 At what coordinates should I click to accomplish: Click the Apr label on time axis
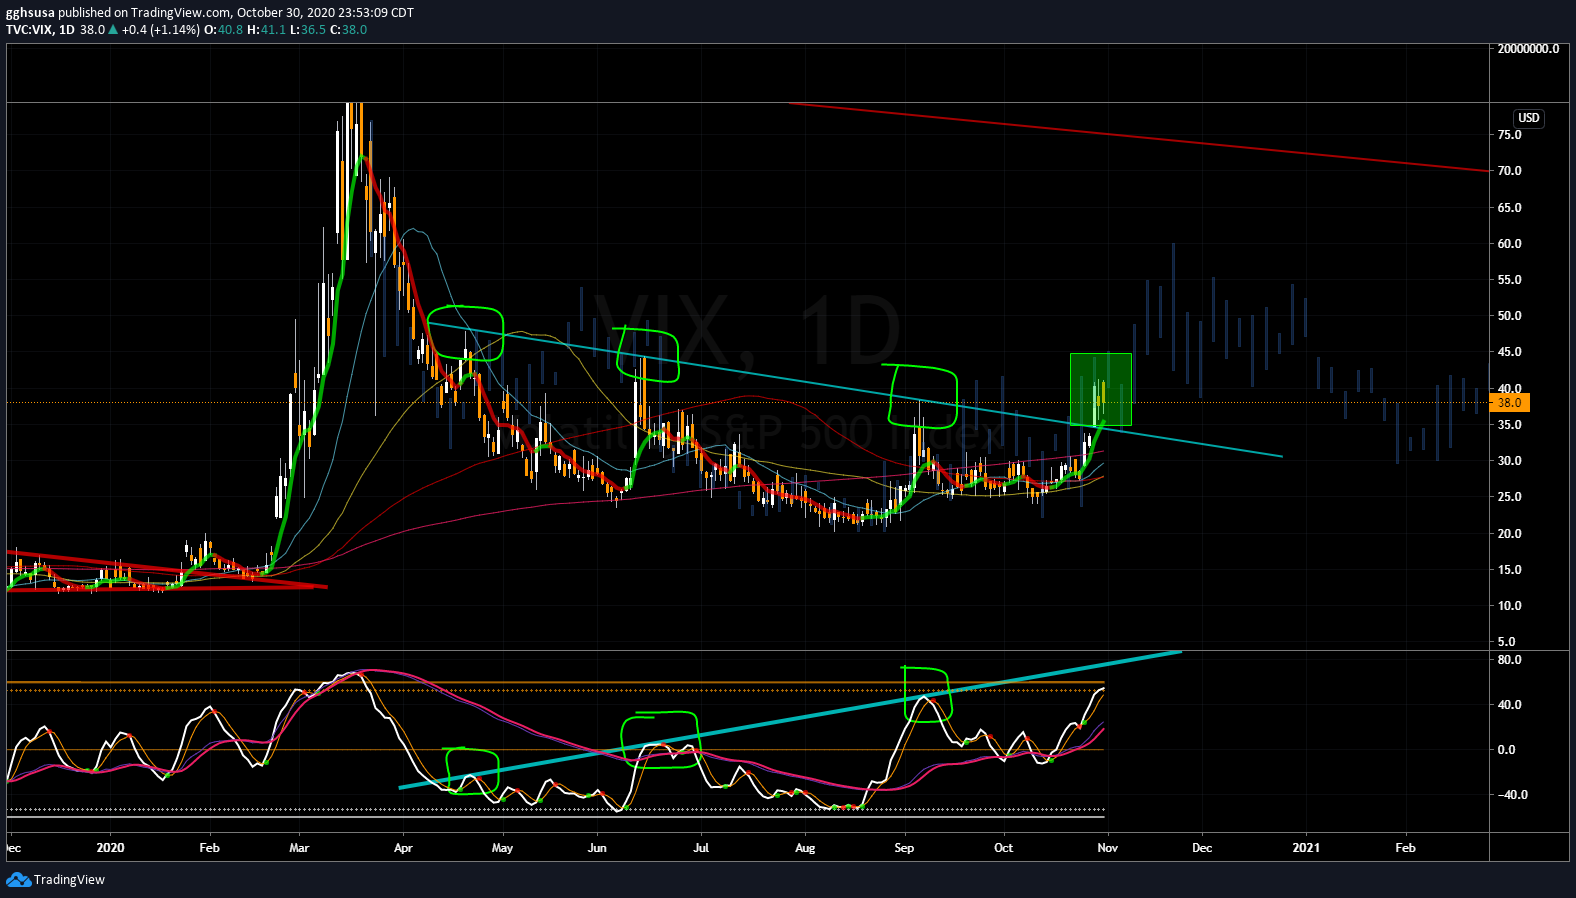click(x=403, y=848)
